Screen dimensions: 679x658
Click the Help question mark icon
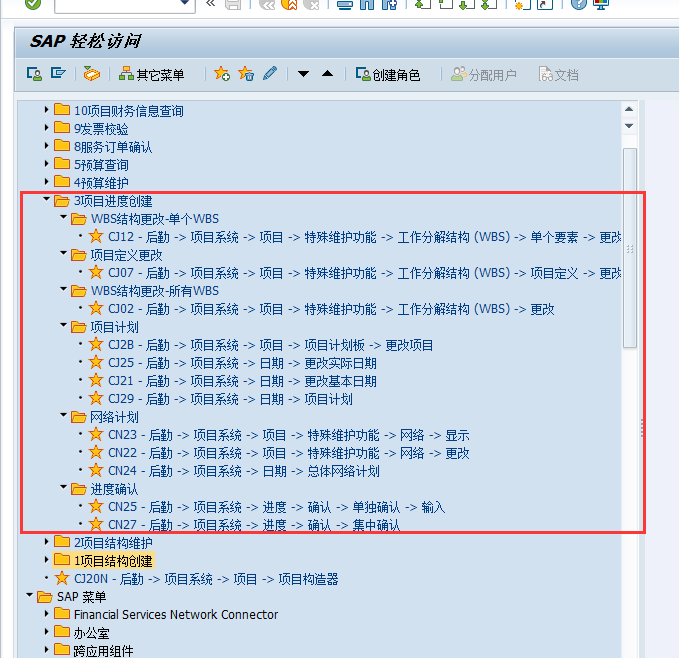pos(579,4)
